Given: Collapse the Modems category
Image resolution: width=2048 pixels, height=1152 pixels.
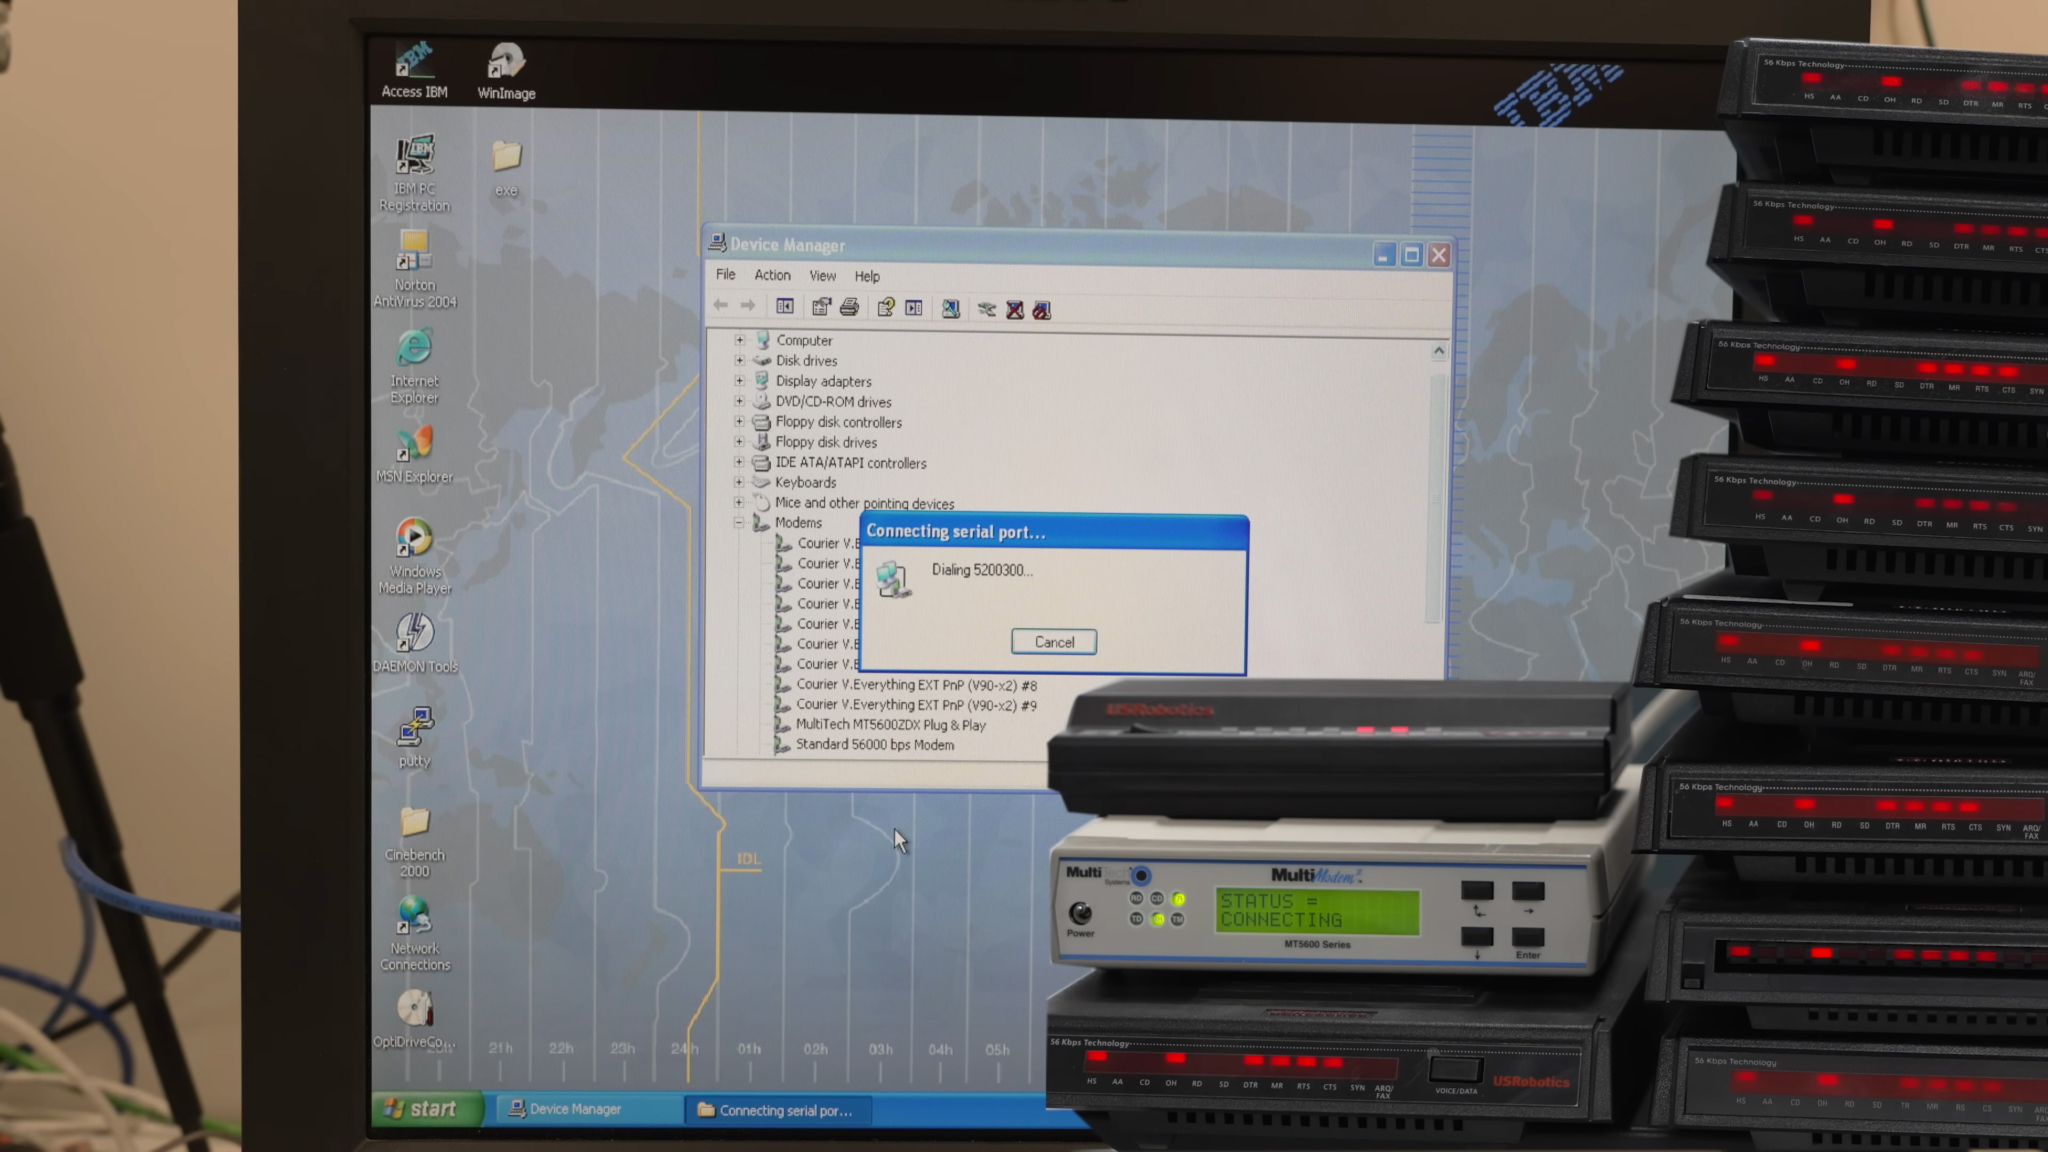Looking at the screenshot, I should click(x=740, y=522).
